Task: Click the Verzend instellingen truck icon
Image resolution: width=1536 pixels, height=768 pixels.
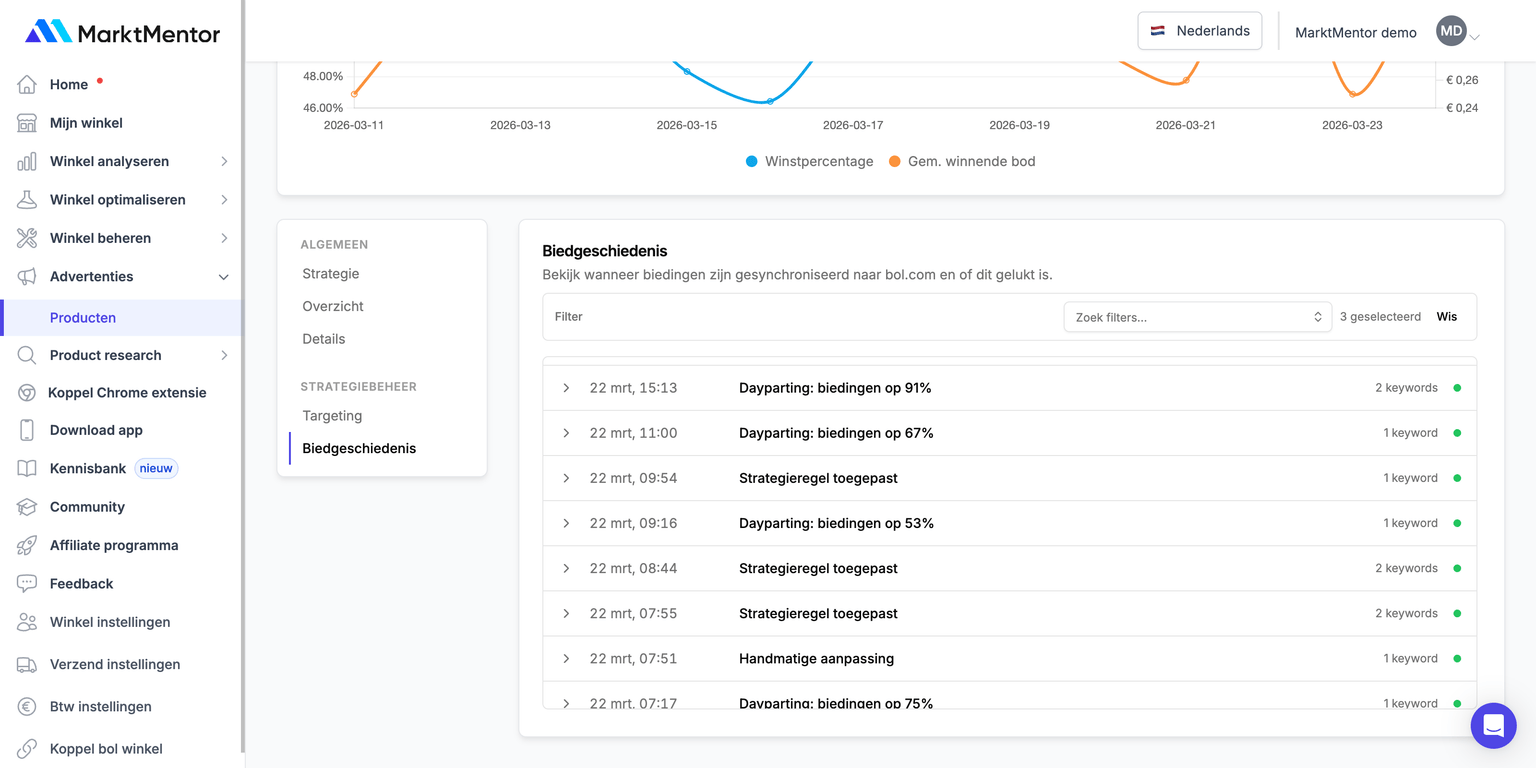Action: [27, 665]
